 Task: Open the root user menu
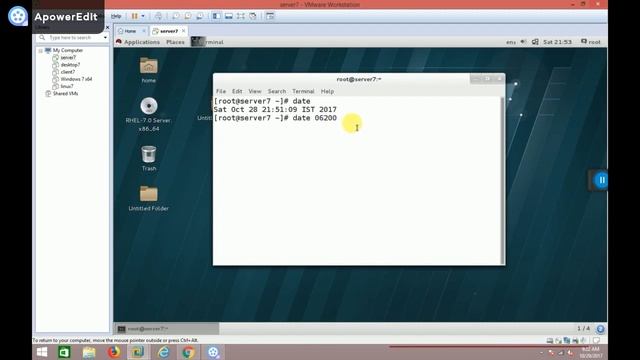(591, 42)
